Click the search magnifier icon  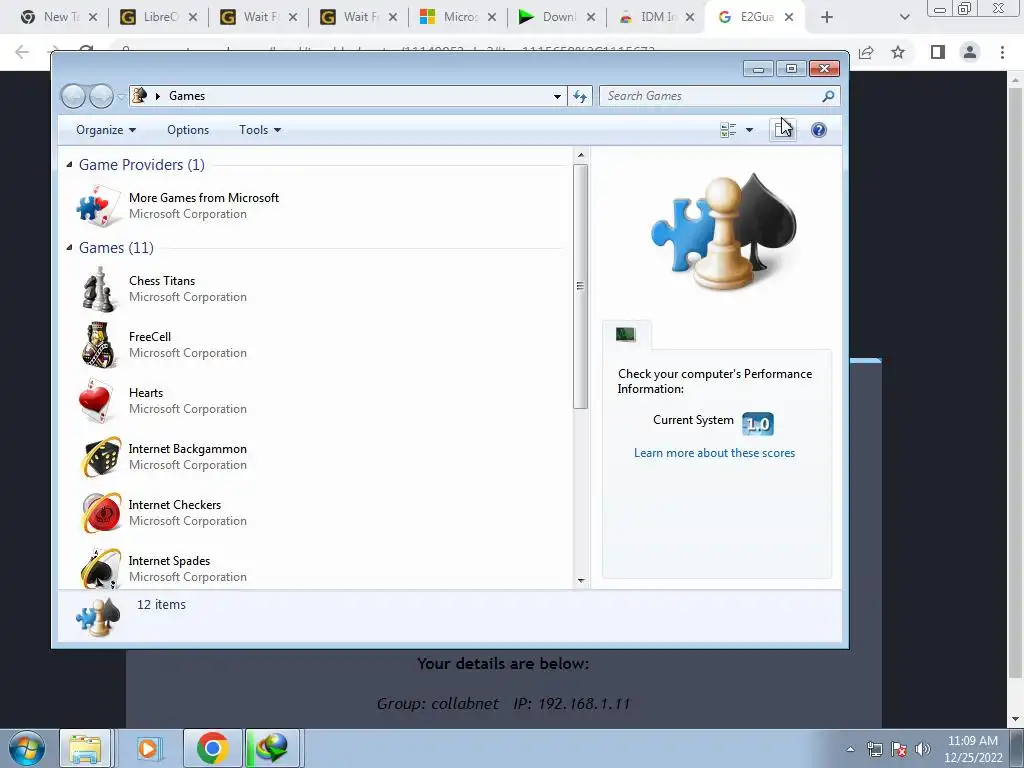tap(828, 96)
